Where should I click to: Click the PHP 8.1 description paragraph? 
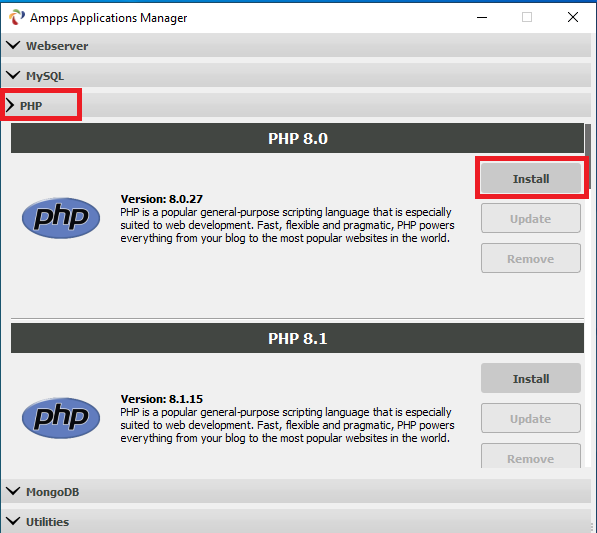point(287,425)
